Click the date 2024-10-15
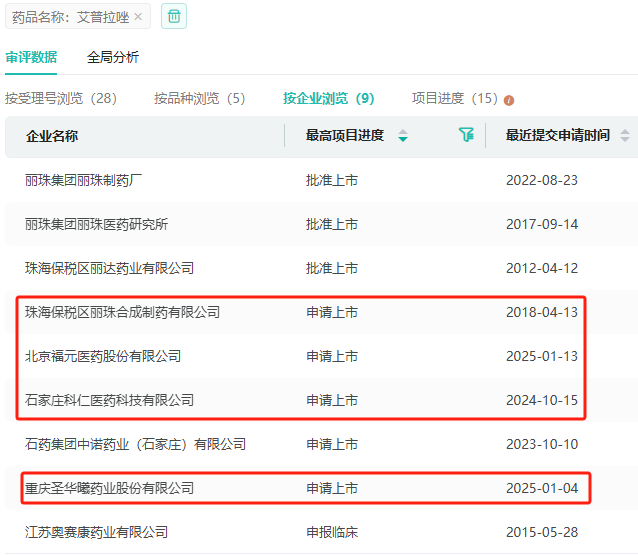The image size is (638, 555). pyautogui.click(x=542, y=400)
